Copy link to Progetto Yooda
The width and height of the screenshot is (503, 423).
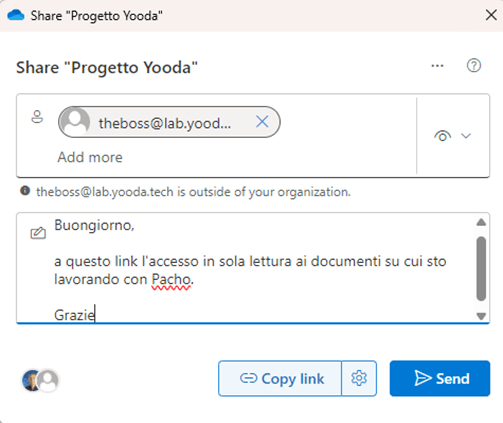(x=280, y=378)
